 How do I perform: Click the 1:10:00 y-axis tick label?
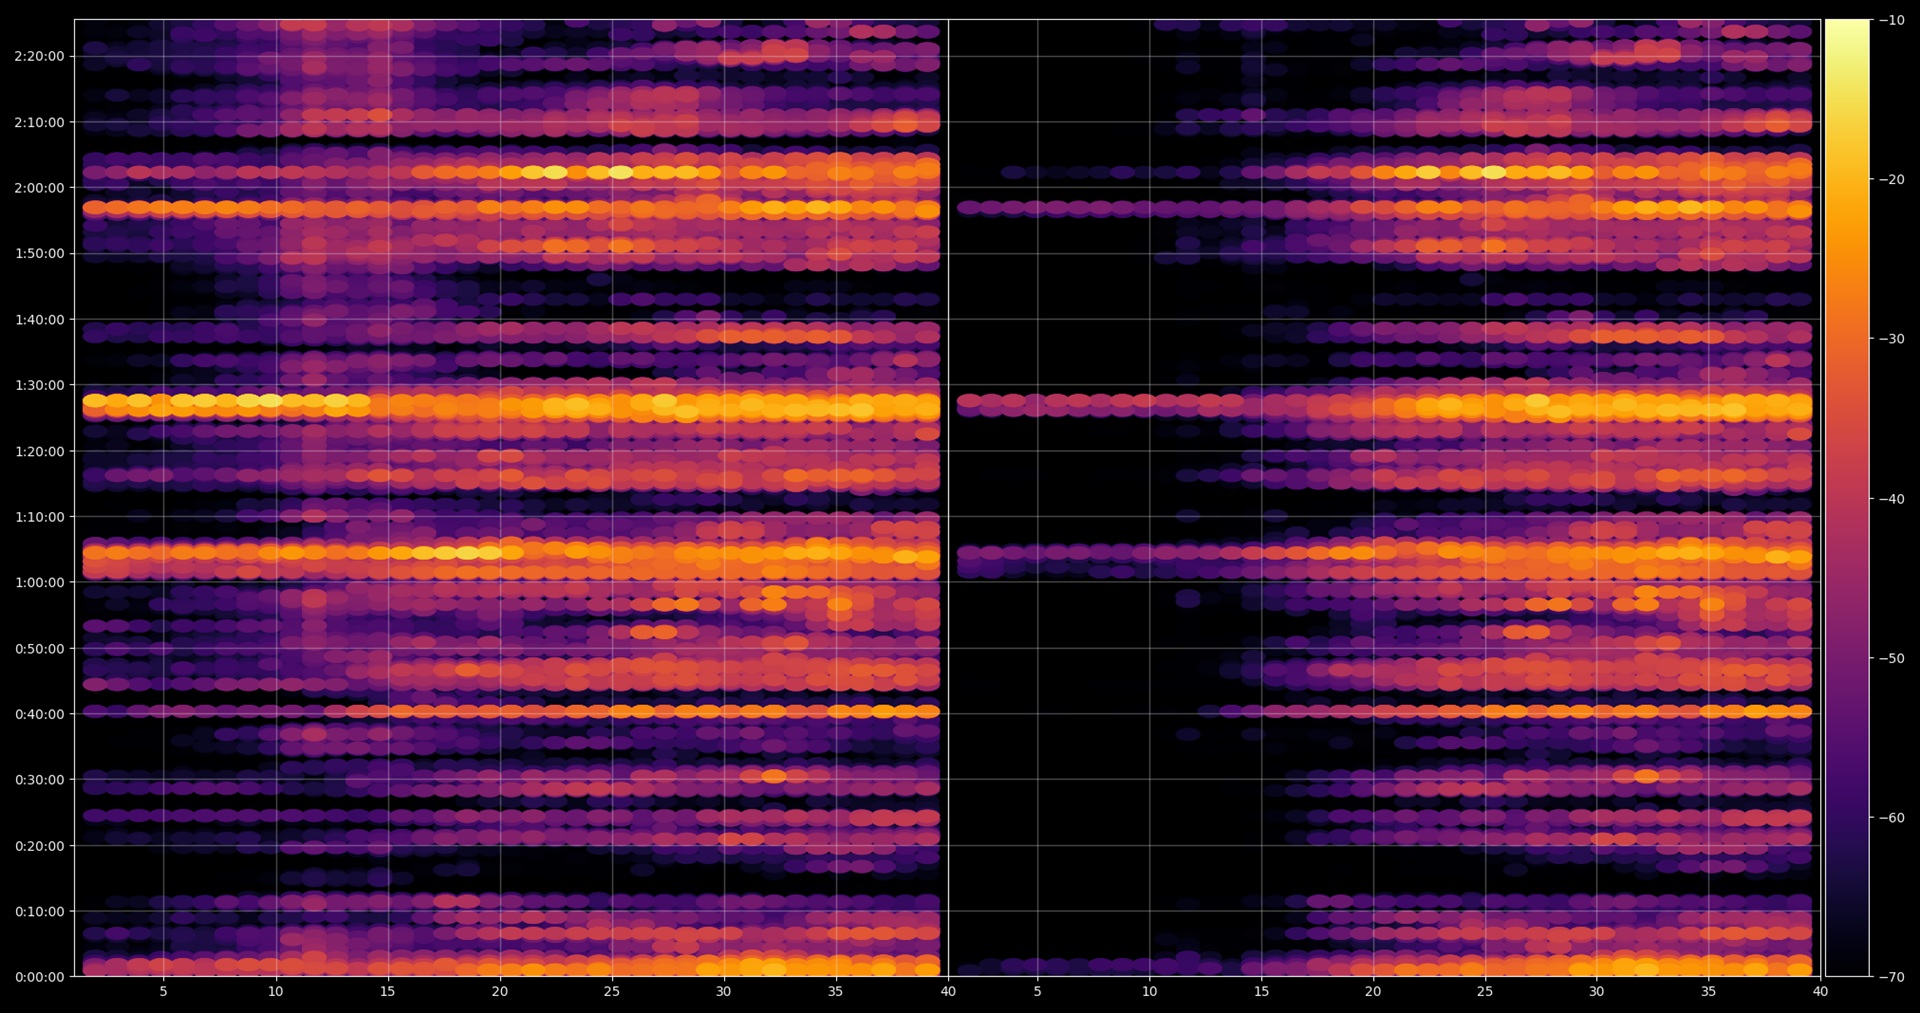(x=39, y=517)
